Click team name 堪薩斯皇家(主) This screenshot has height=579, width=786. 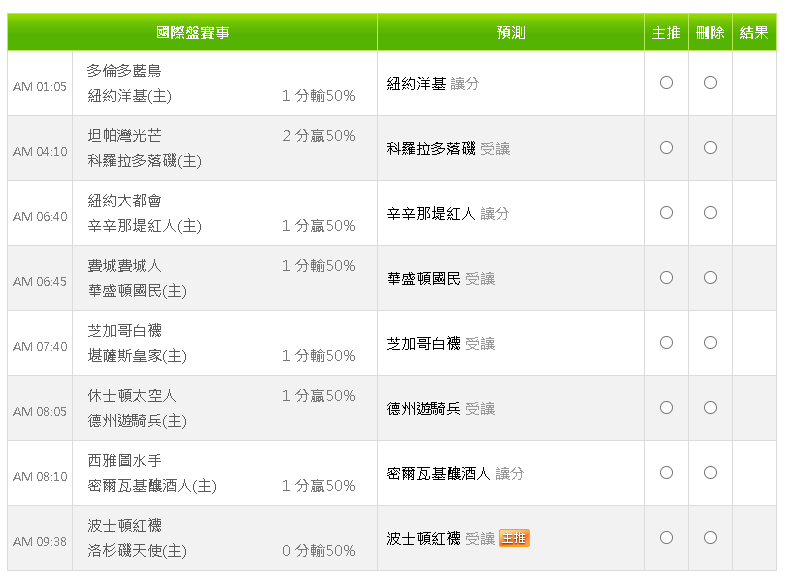(x=137, y=356)
